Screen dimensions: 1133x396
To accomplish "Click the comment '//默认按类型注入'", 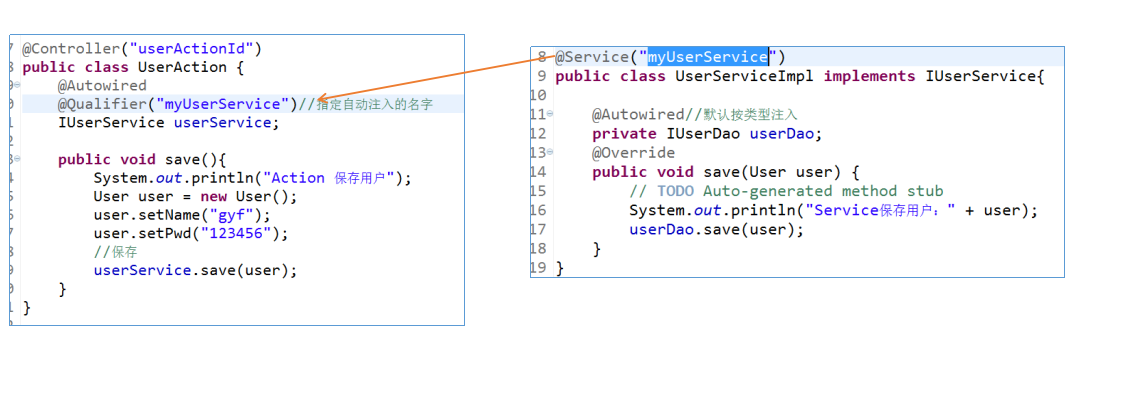I will click(x=741, y=114).
